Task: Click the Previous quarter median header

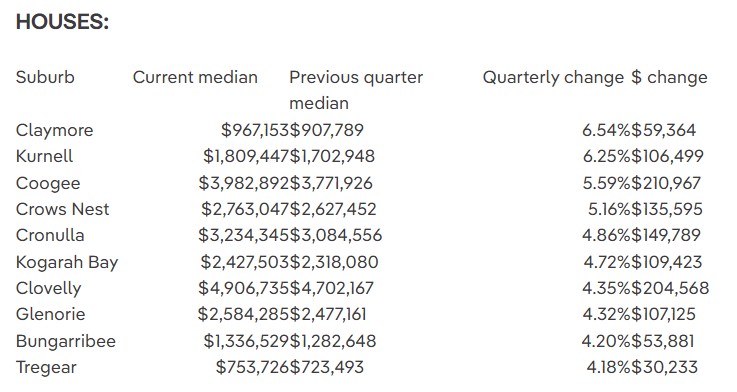Action: point(356,90)
